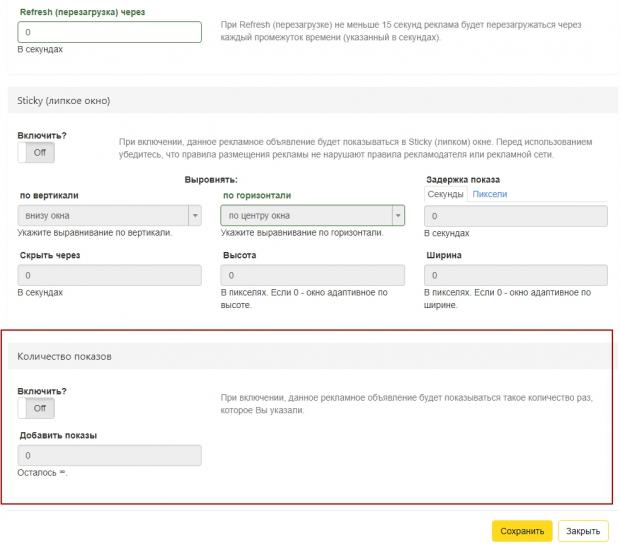Toggle the Sticky window Включить switch
620x560 pixels.
click(x=36, y=153)
